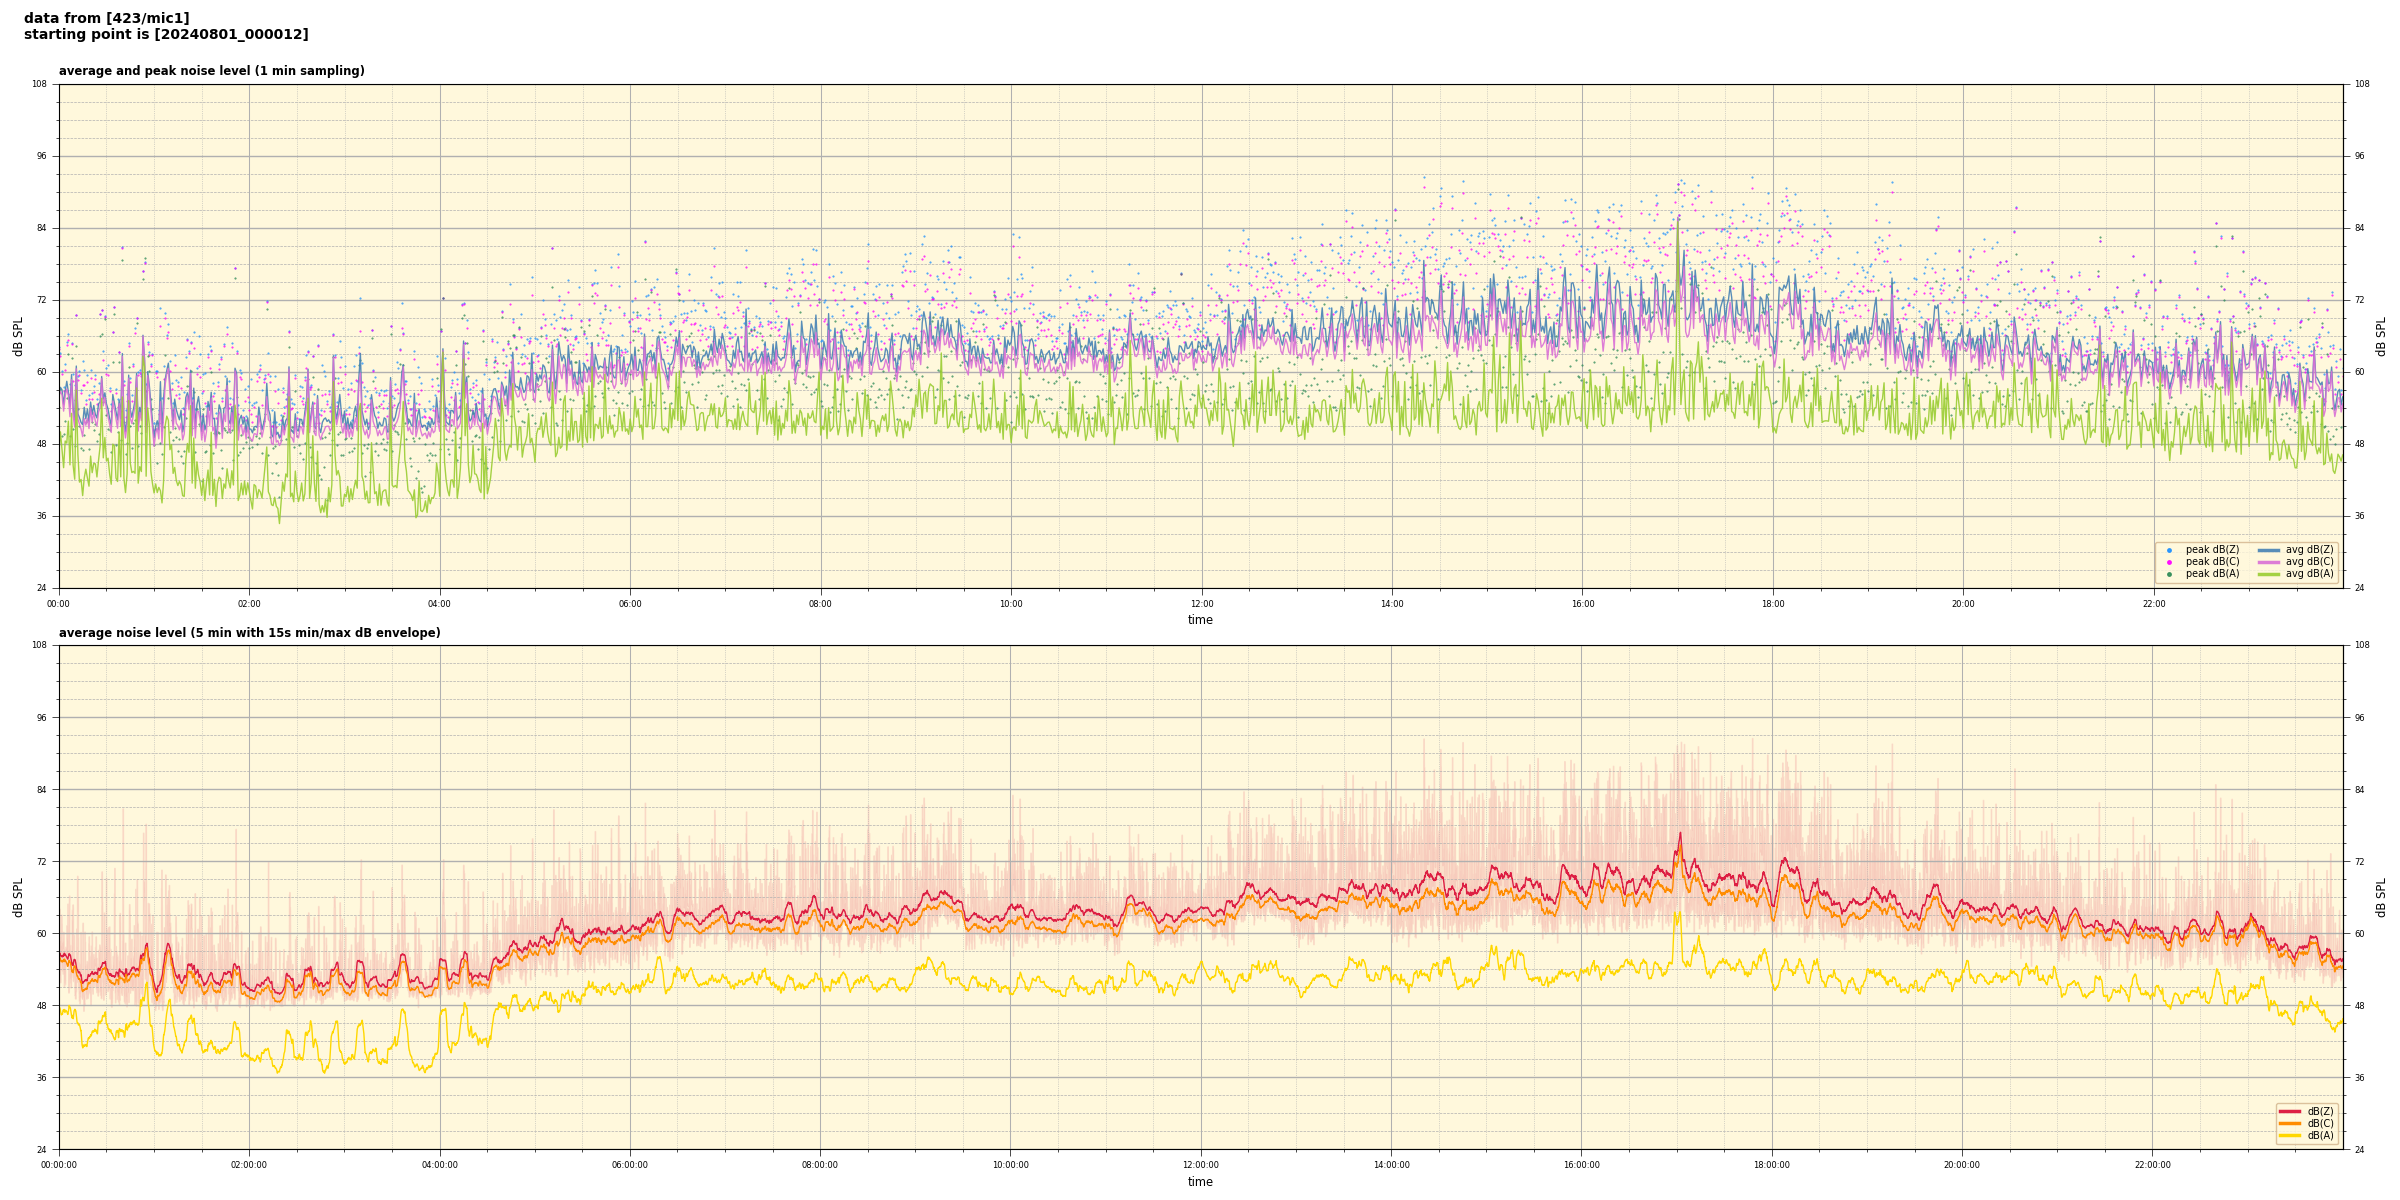Click the 'average noise level (5 min' chart title
The height and width of the screenshot is (1200, 2400).
[249, 633]
